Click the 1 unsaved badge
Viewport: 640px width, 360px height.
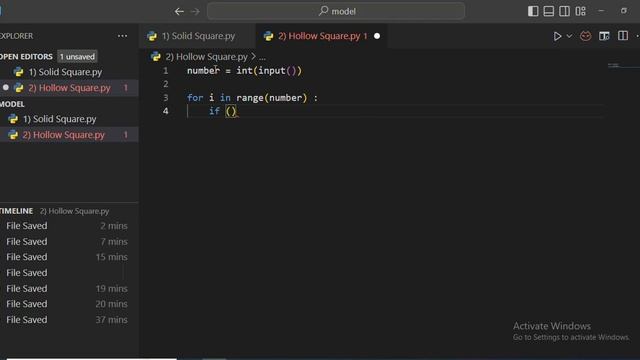pos(77,56)
